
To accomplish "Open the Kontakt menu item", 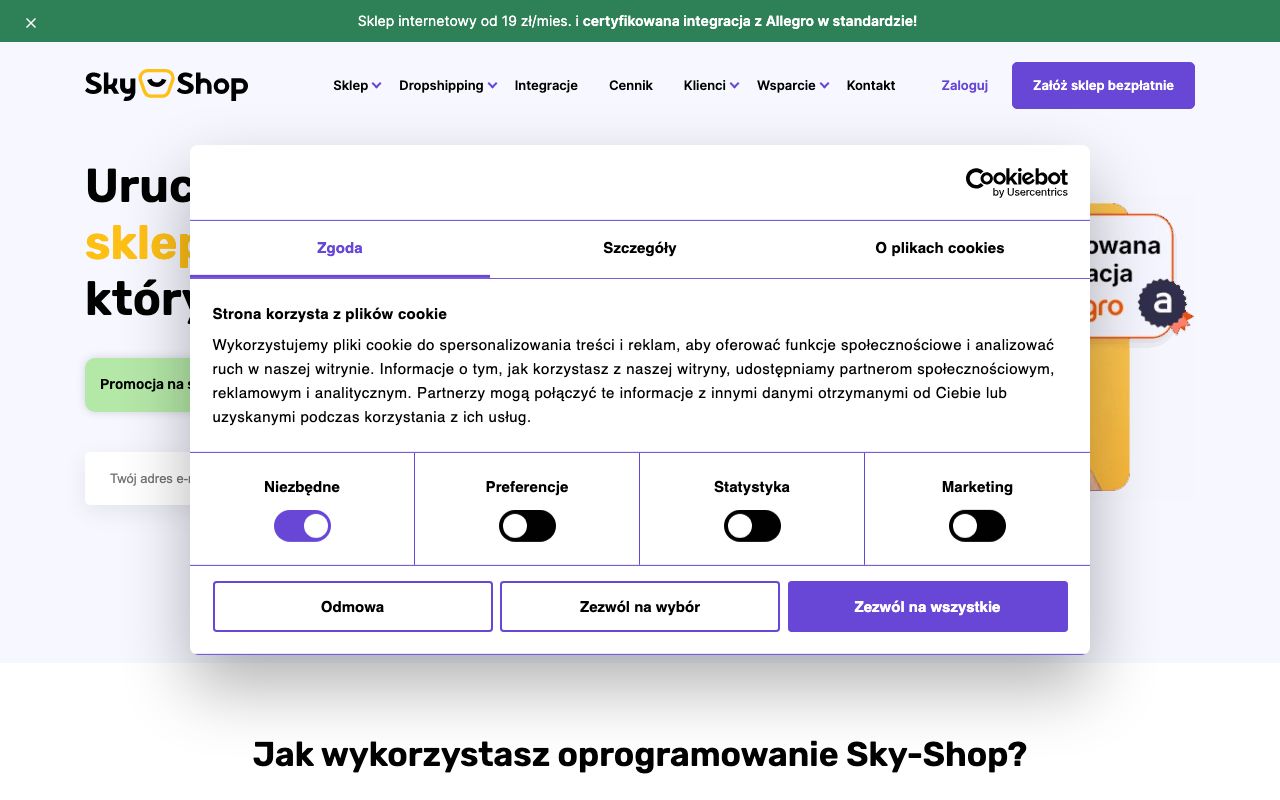I will (x=871, y=85).
